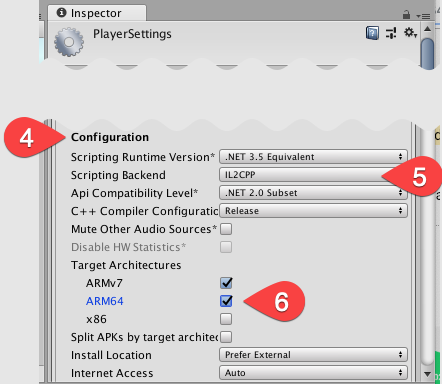Click the Disable HW Statistics label
The image size is (442, 384).
tap(128, 247)
